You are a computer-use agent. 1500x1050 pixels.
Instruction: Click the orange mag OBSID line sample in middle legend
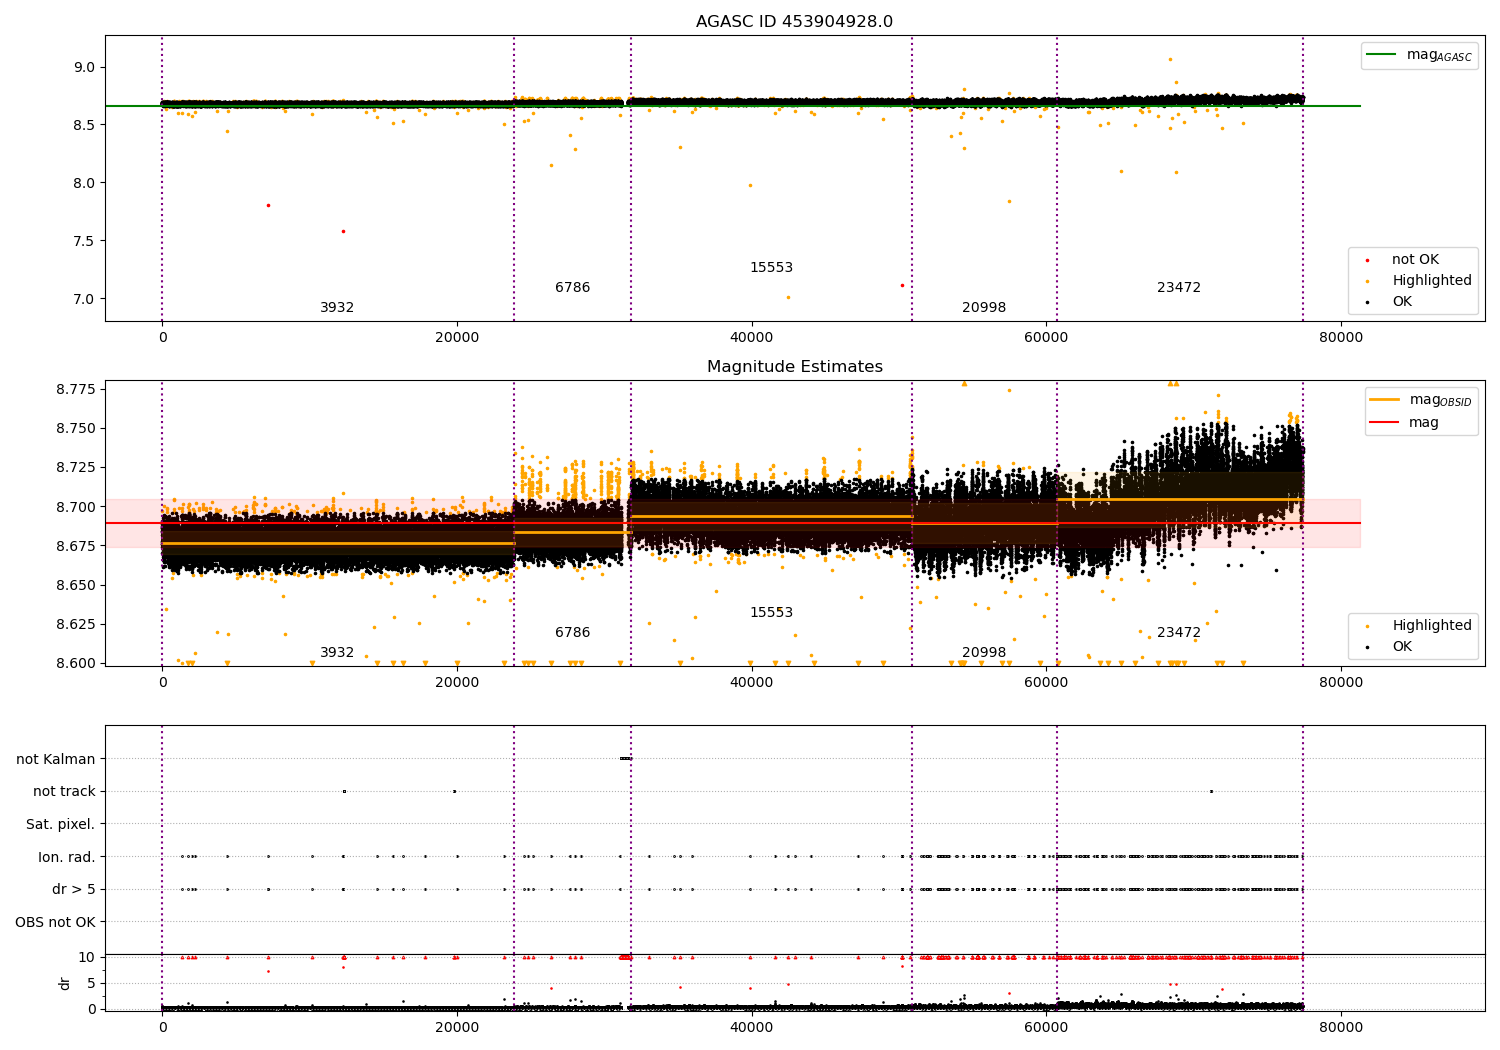coord(1384,400)
